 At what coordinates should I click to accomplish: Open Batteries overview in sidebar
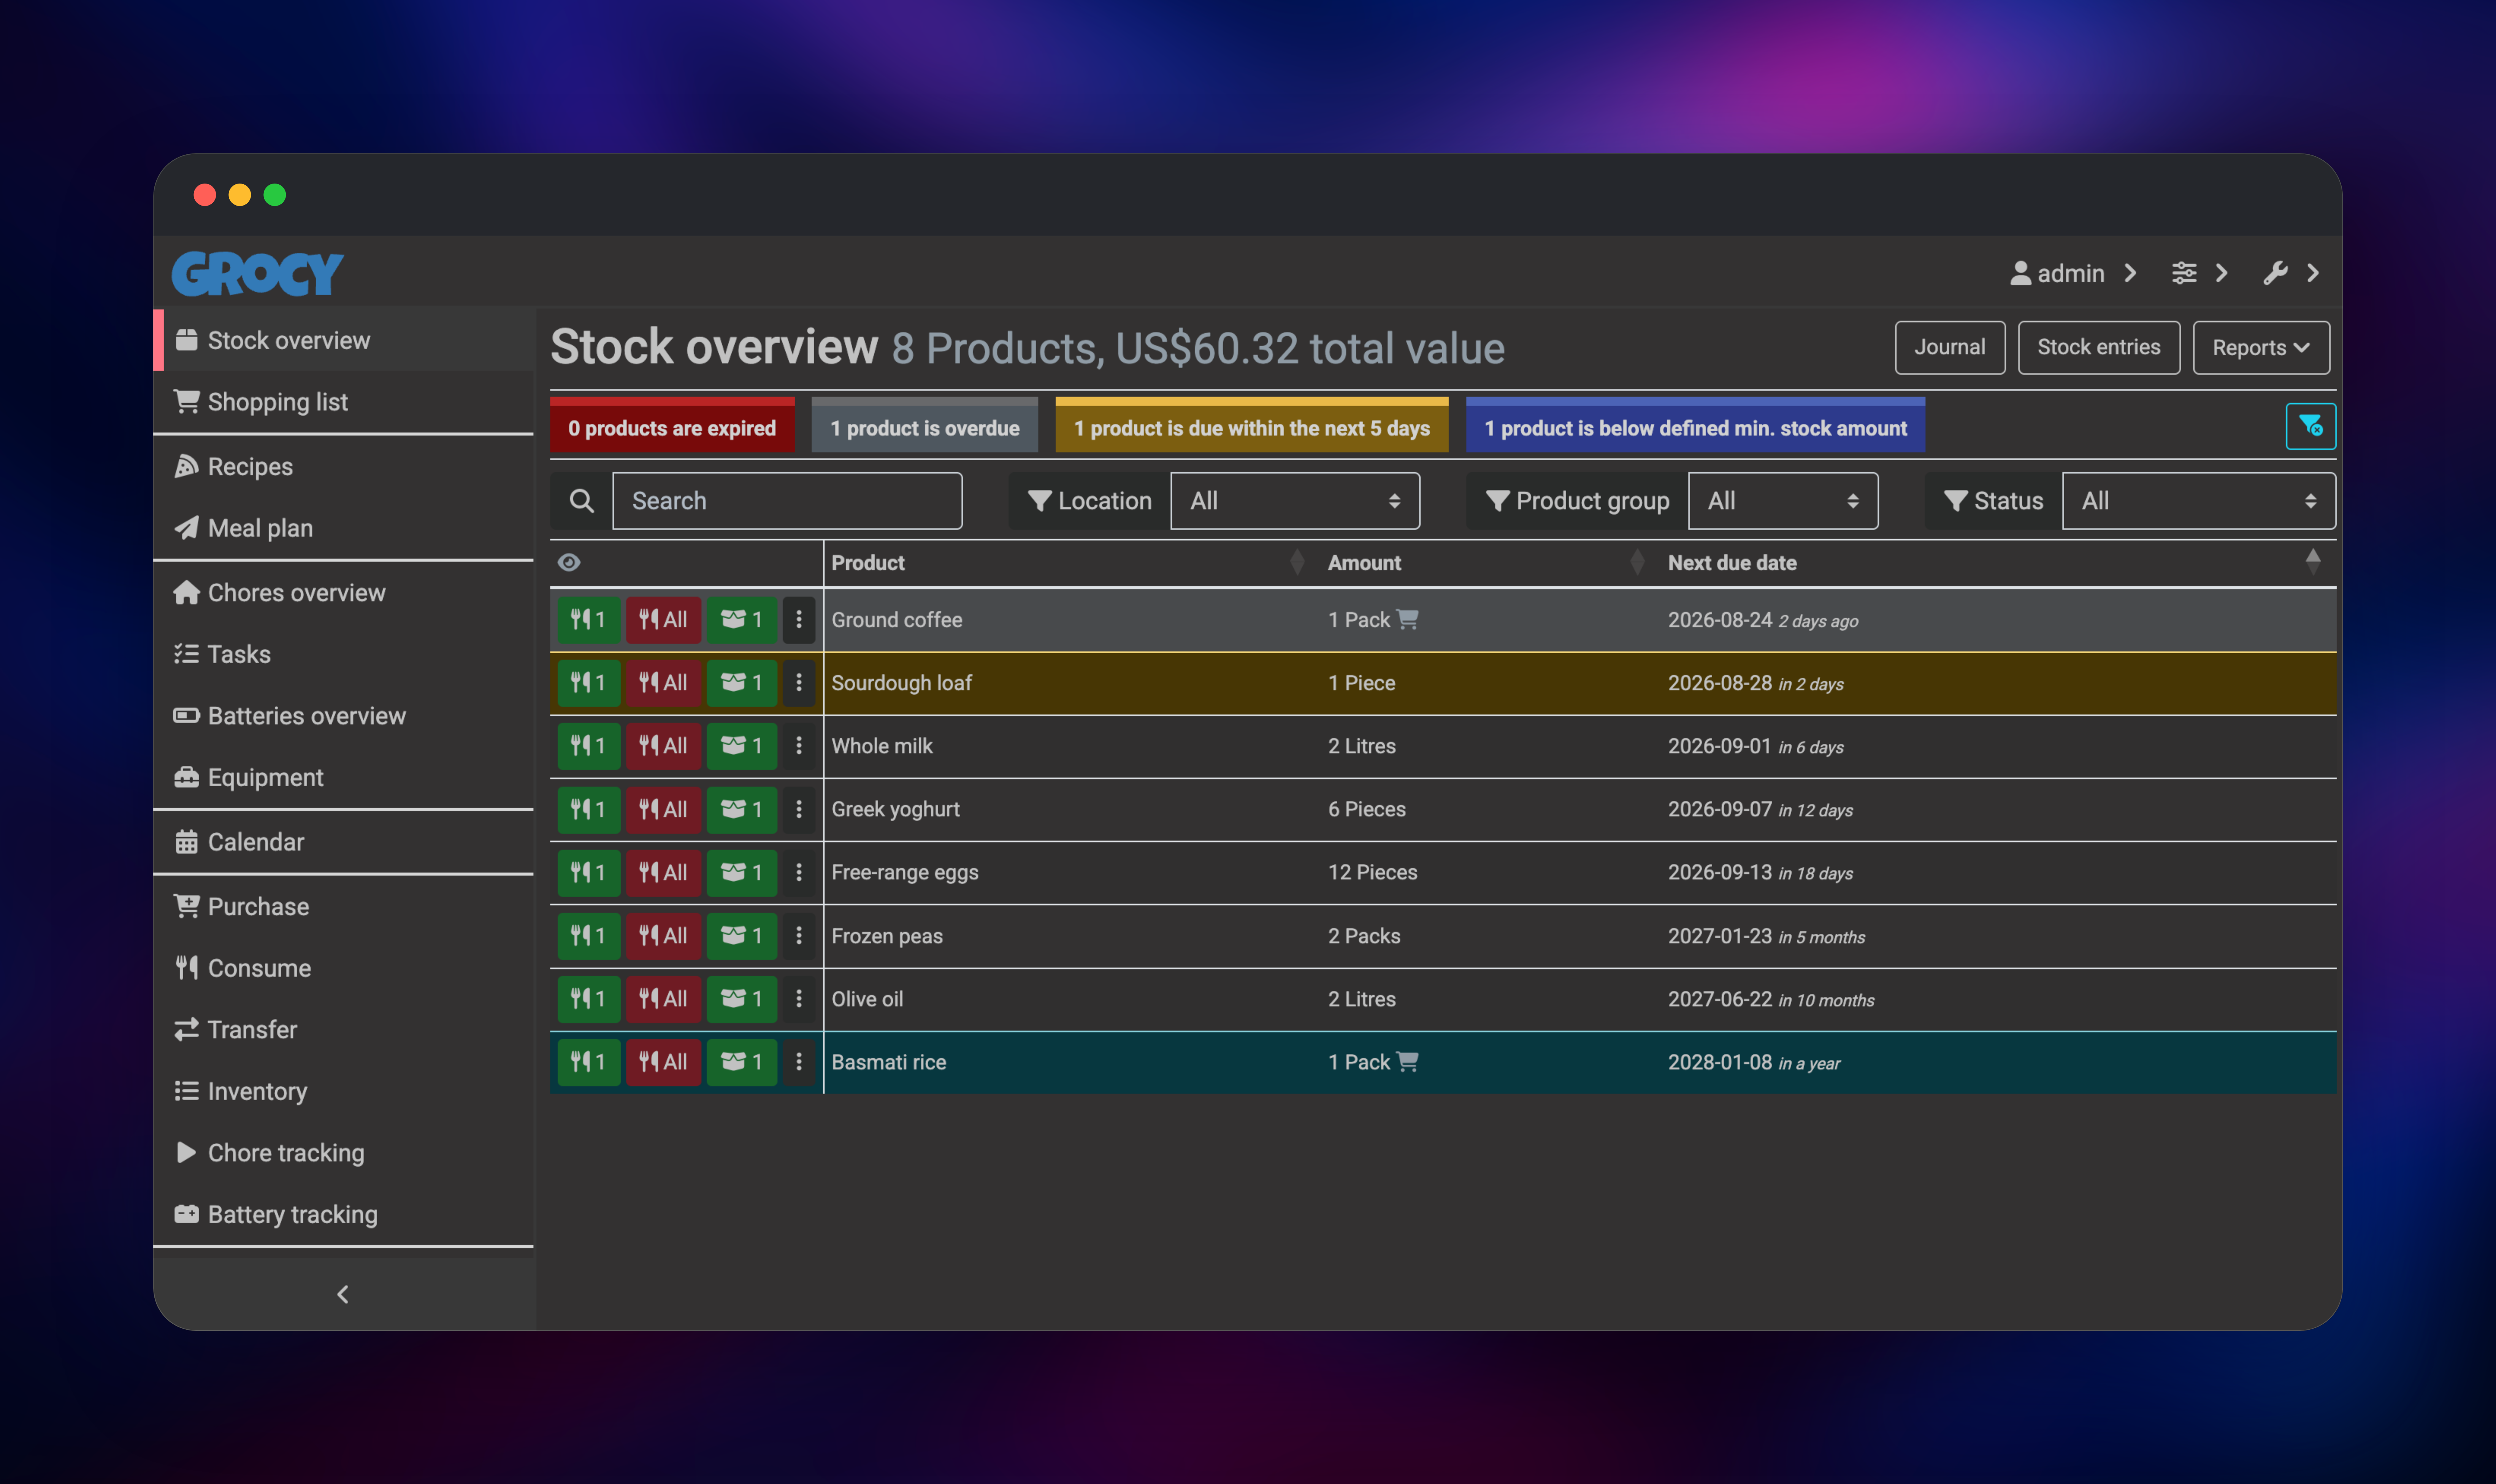[343, 716]
